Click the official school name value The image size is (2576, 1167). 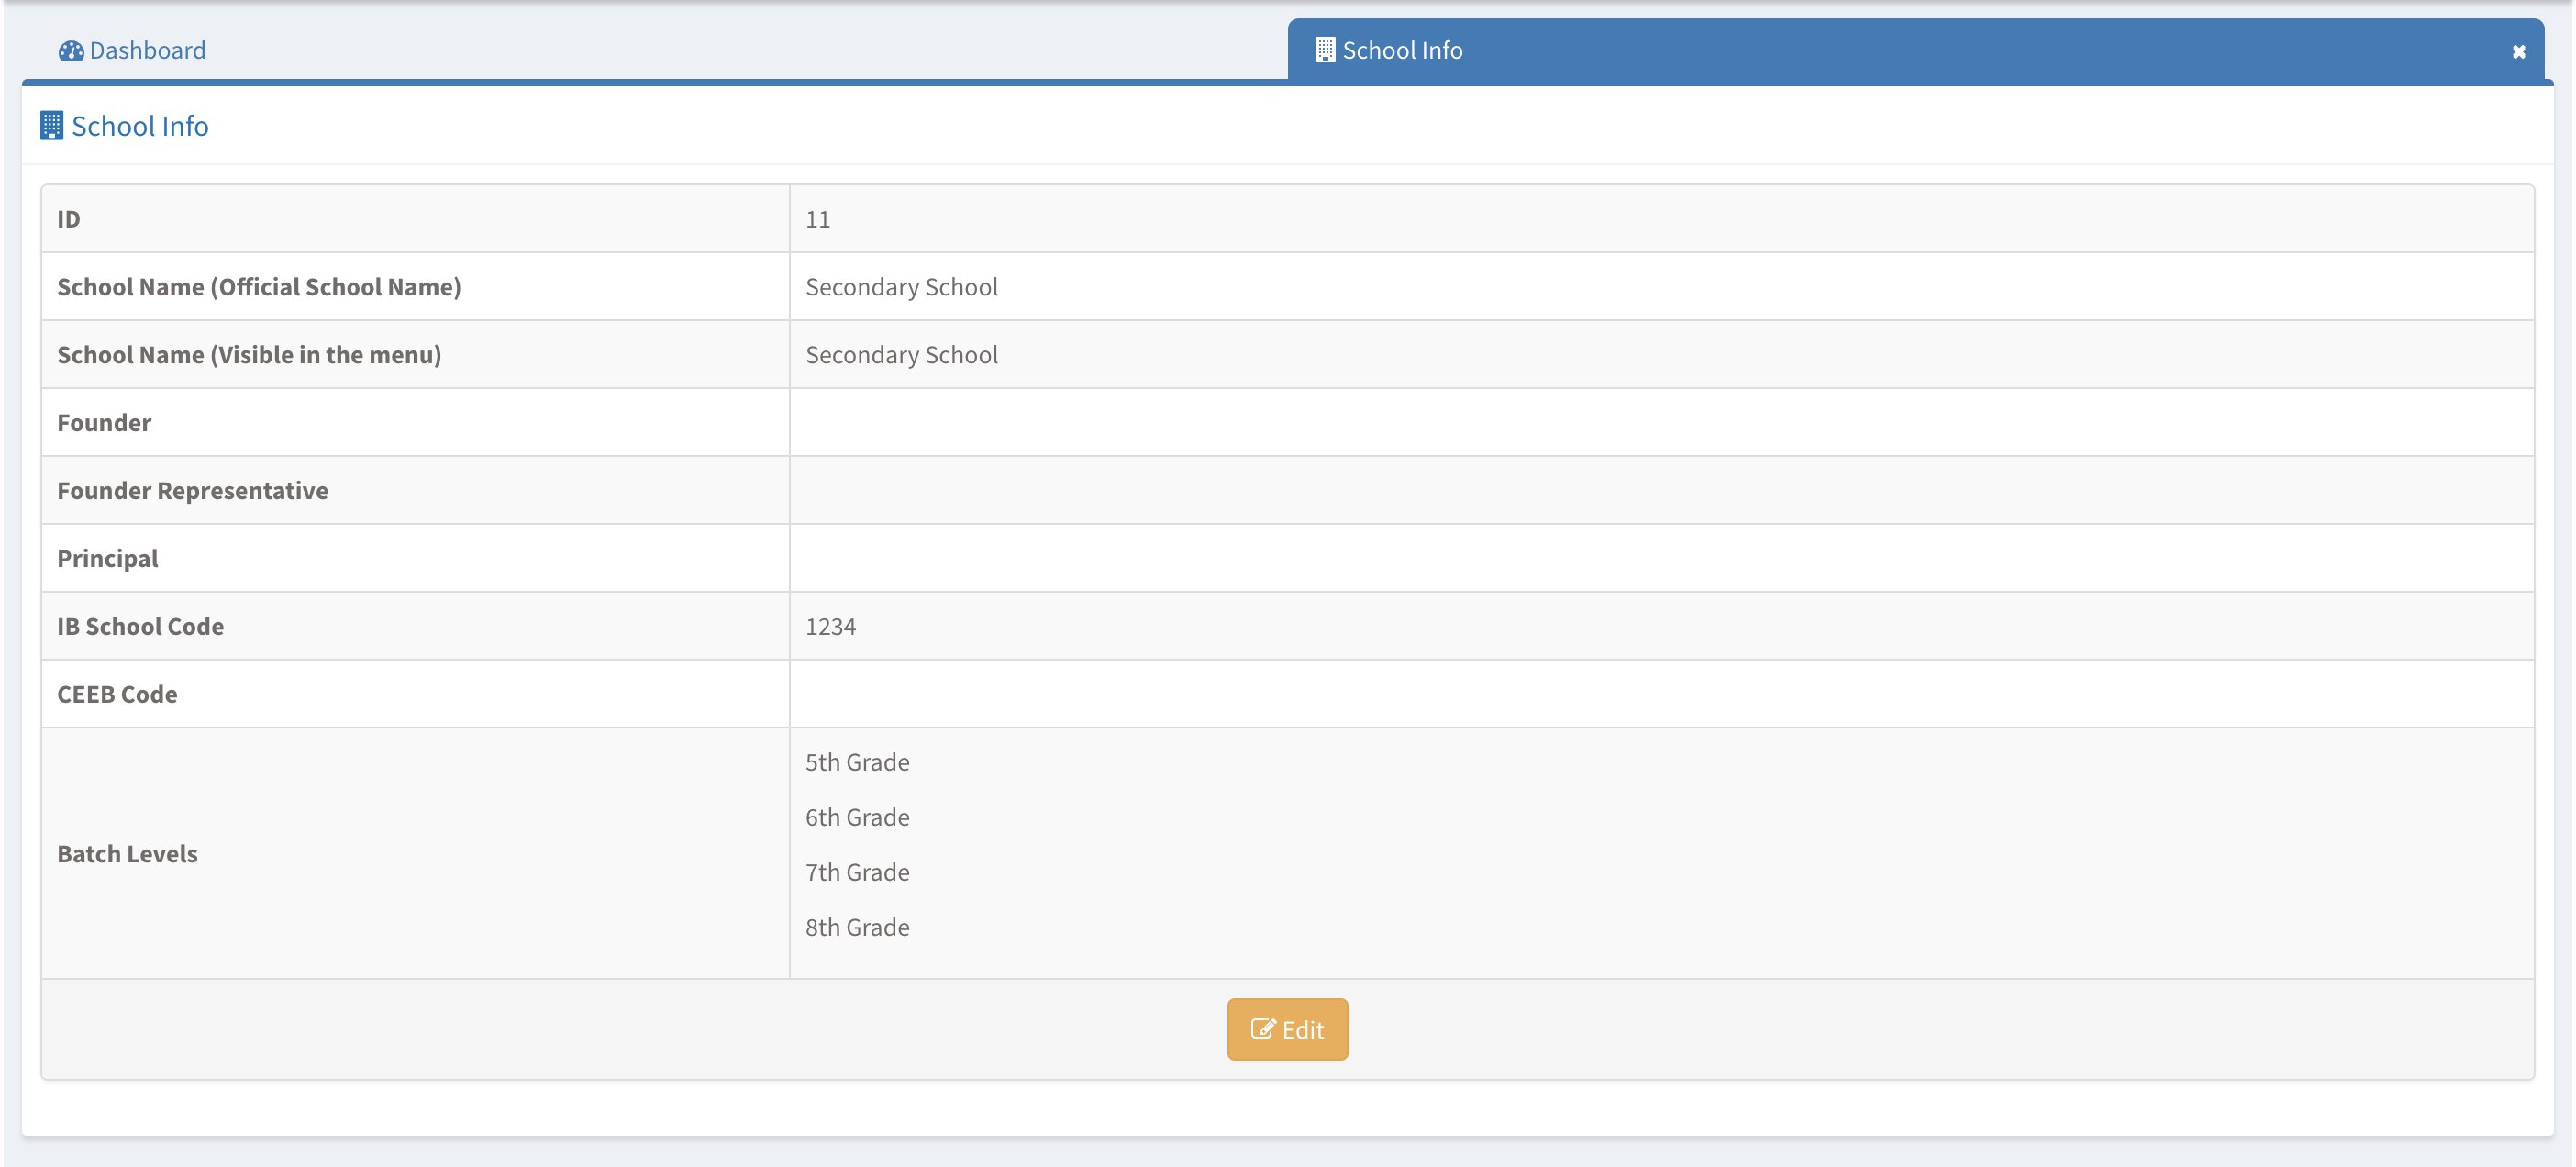(901, 287)
